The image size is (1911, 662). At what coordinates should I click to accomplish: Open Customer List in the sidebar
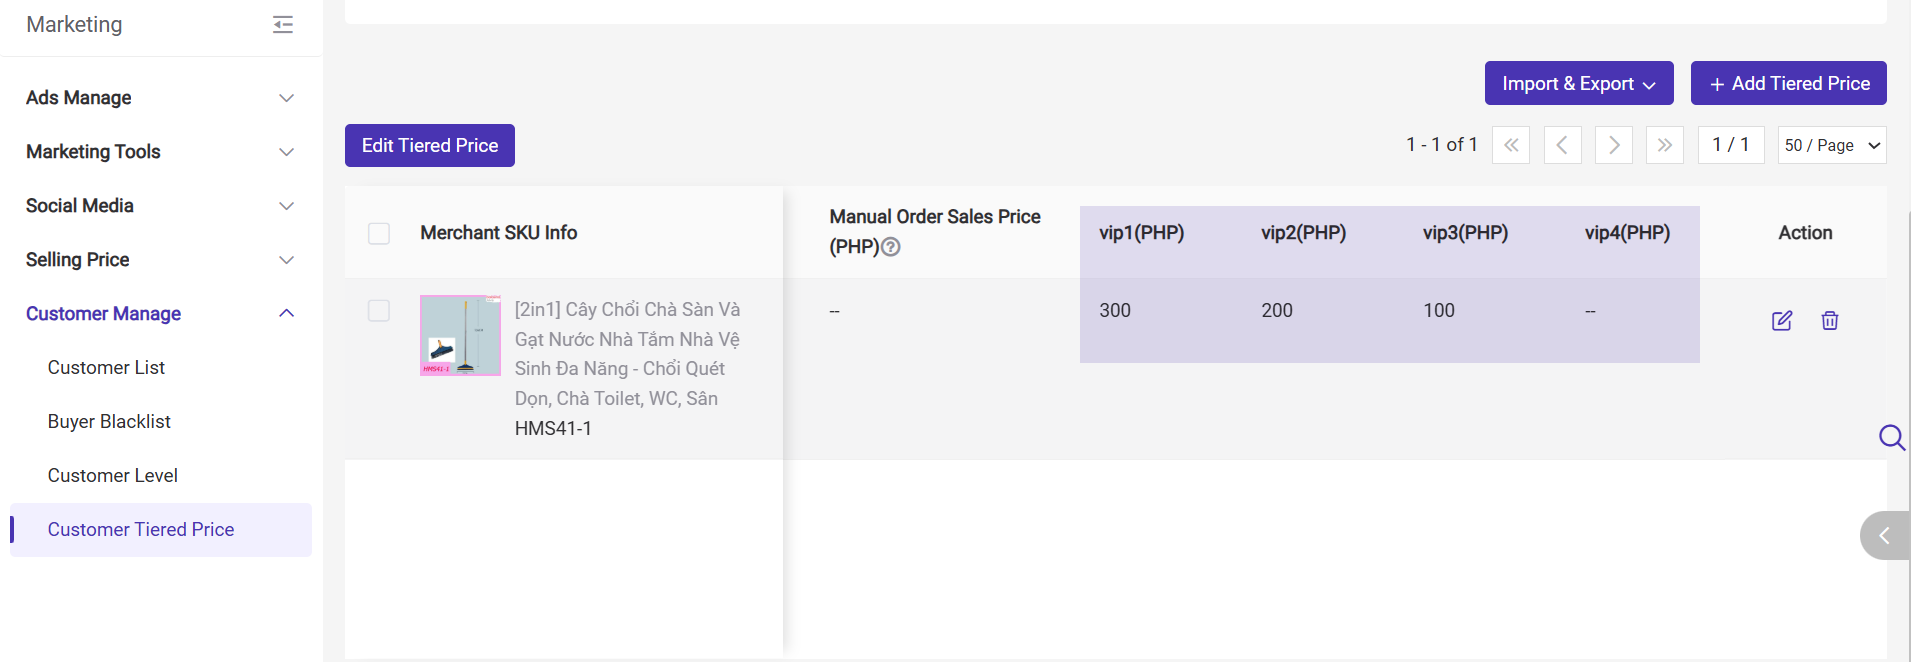106,368
